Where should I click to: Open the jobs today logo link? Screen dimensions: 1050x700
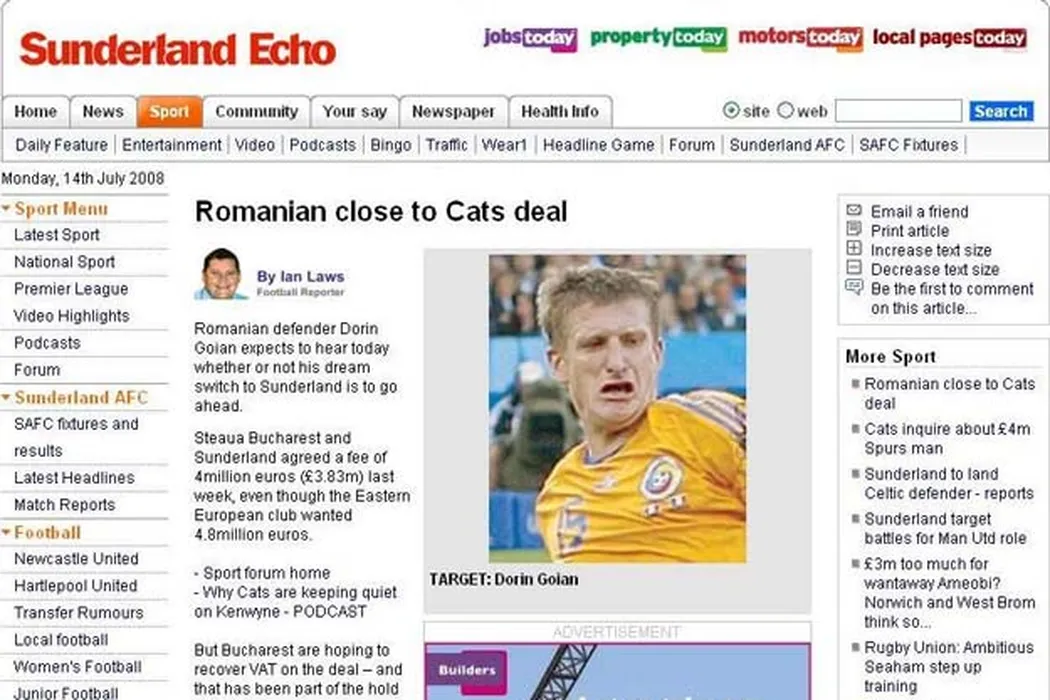point(530,38)
